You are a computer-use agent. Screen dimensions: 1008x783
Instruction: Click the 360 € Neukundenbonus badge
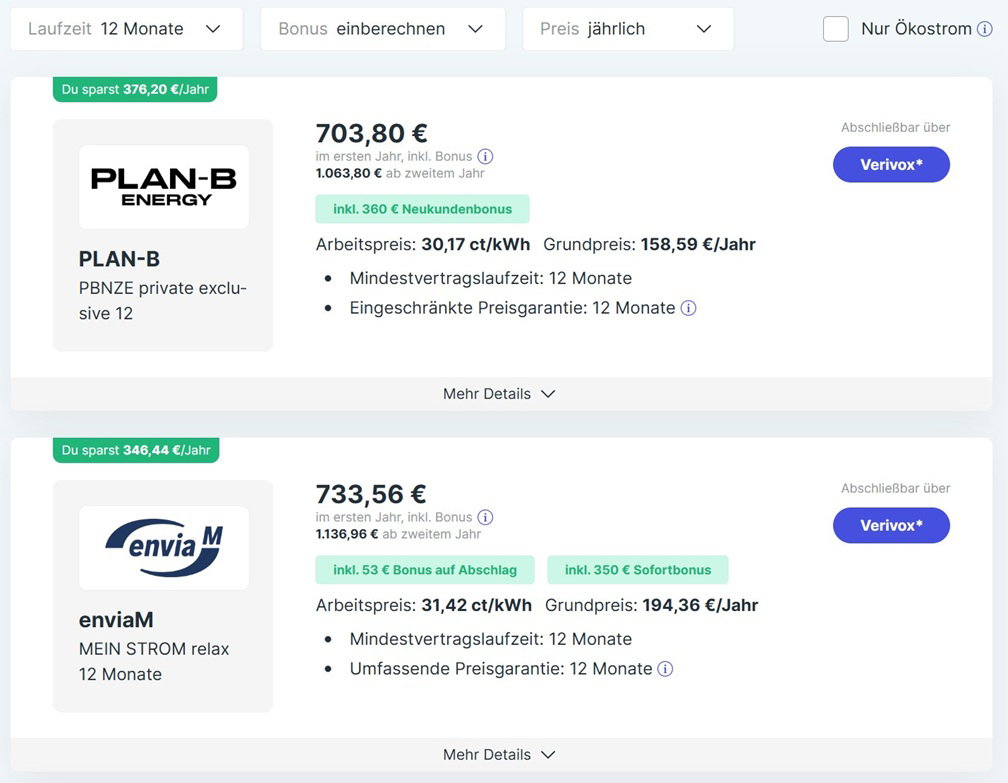[422, 209]
